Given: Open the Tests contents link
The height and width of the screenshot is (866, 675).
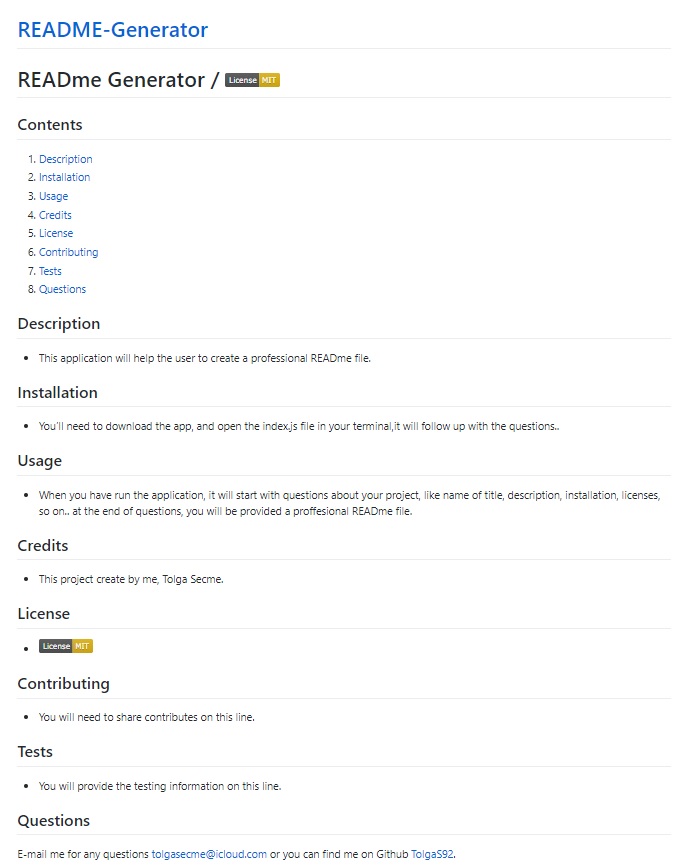Looking at the screenshot, I should click(50, 271).
